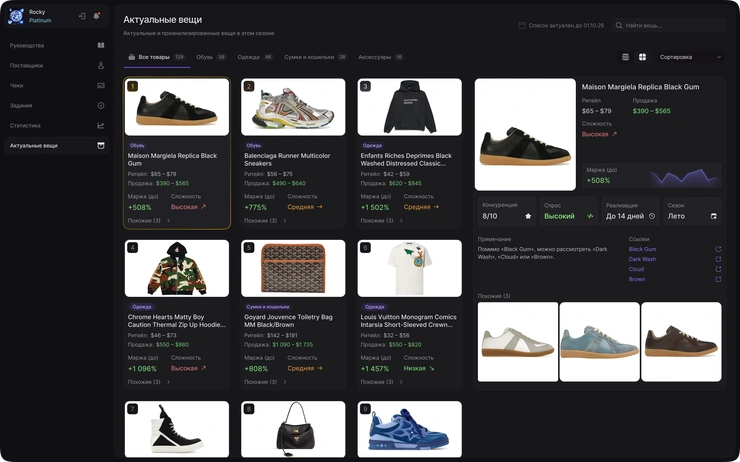Expand Похожие (3) on Chrome Hearts card
This screenshot has height=462, width=740.
coord(148,382)
